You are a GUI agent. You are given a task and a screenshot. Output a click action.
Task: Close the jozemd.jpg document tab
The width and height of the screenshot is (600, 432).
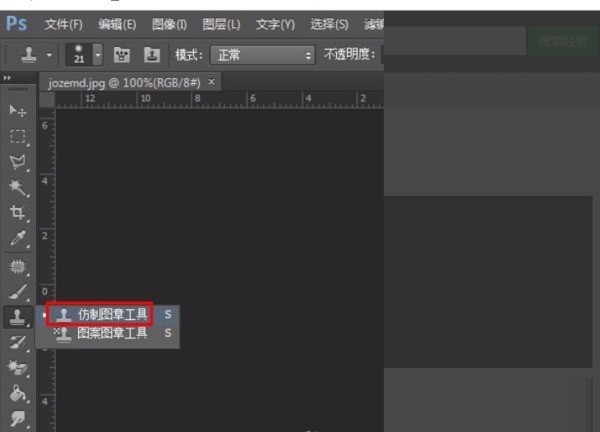click(211, 82)
